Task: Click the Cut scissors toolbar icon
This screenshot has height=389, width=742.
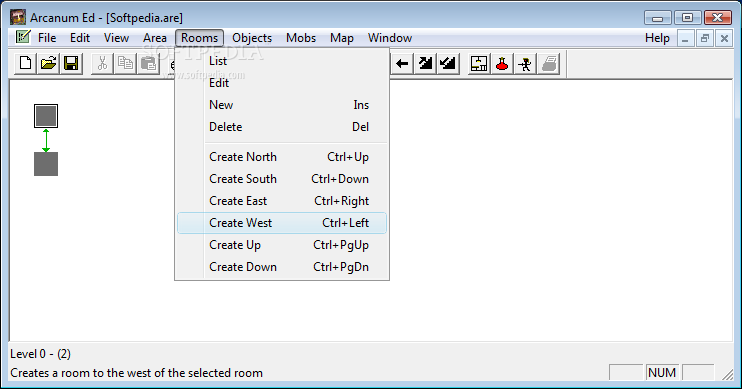Action: 102,63
